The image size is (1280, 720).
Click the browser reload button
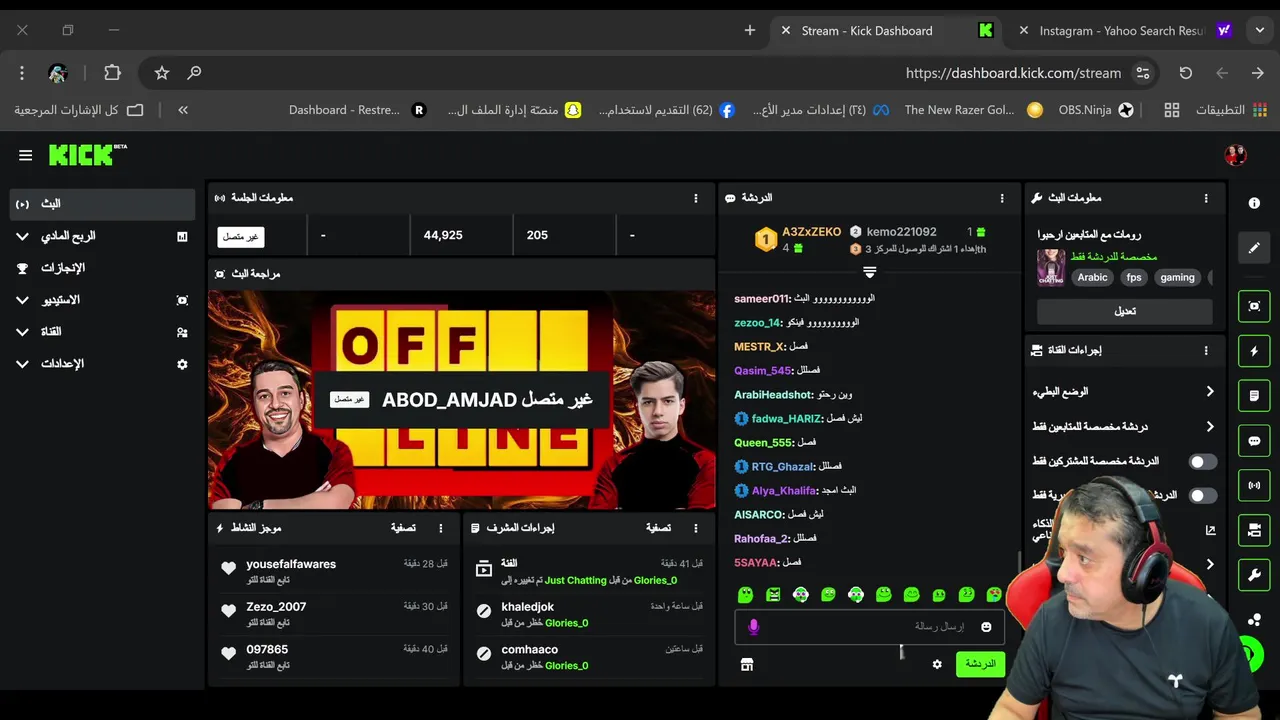pos(1186,73)
